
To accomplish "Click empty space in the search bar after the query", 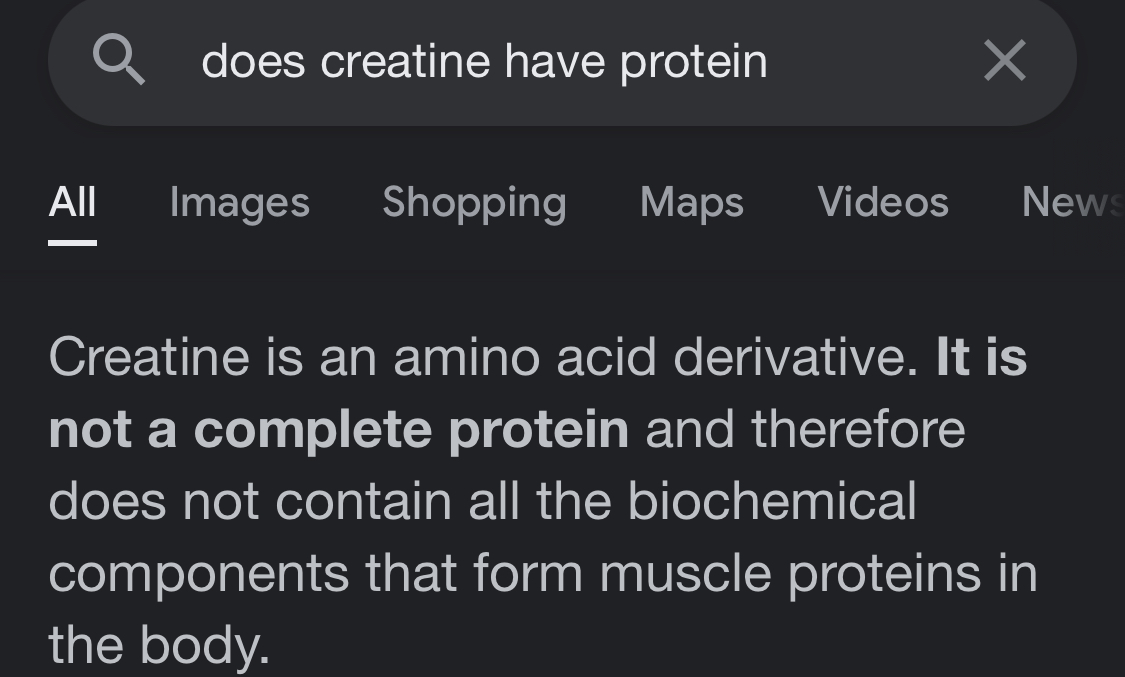I will 872,61.
